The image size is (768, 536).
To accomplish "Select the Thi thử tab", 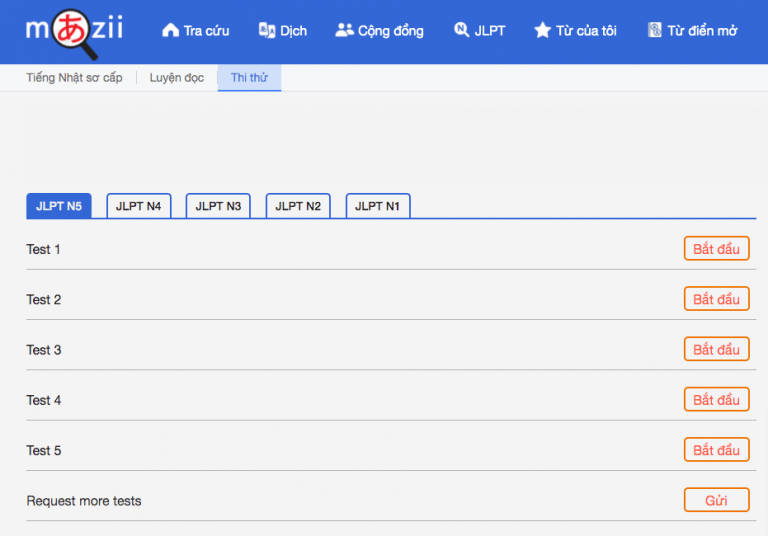I will (x=249, y=78).
